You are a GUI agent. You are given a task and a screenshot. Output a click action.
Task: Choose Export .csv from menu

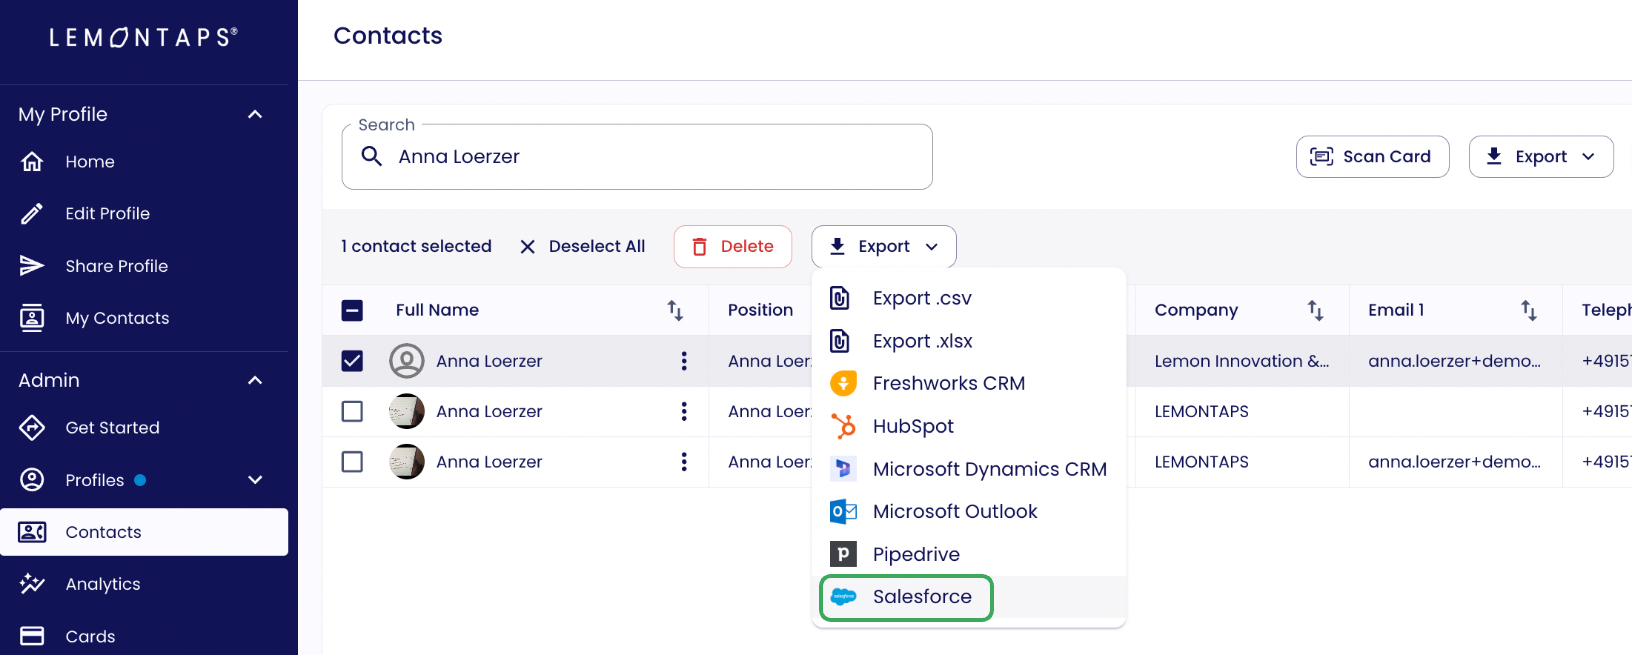(x=969, y=298)
